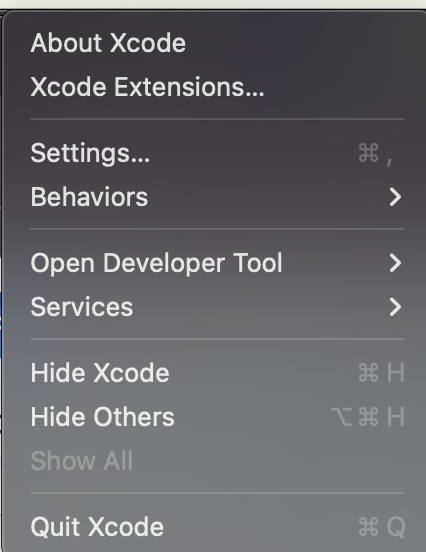Viewport: 426px width, 552px height.
Task: Click the Command-comma shortcut beside Settings
Action: 375,154
